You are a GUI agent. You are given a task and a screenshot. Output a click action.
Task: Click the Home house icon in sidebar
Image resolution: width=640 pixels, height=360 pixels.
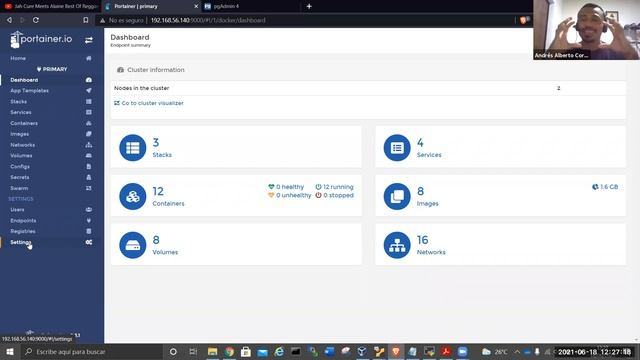point(89,58)
